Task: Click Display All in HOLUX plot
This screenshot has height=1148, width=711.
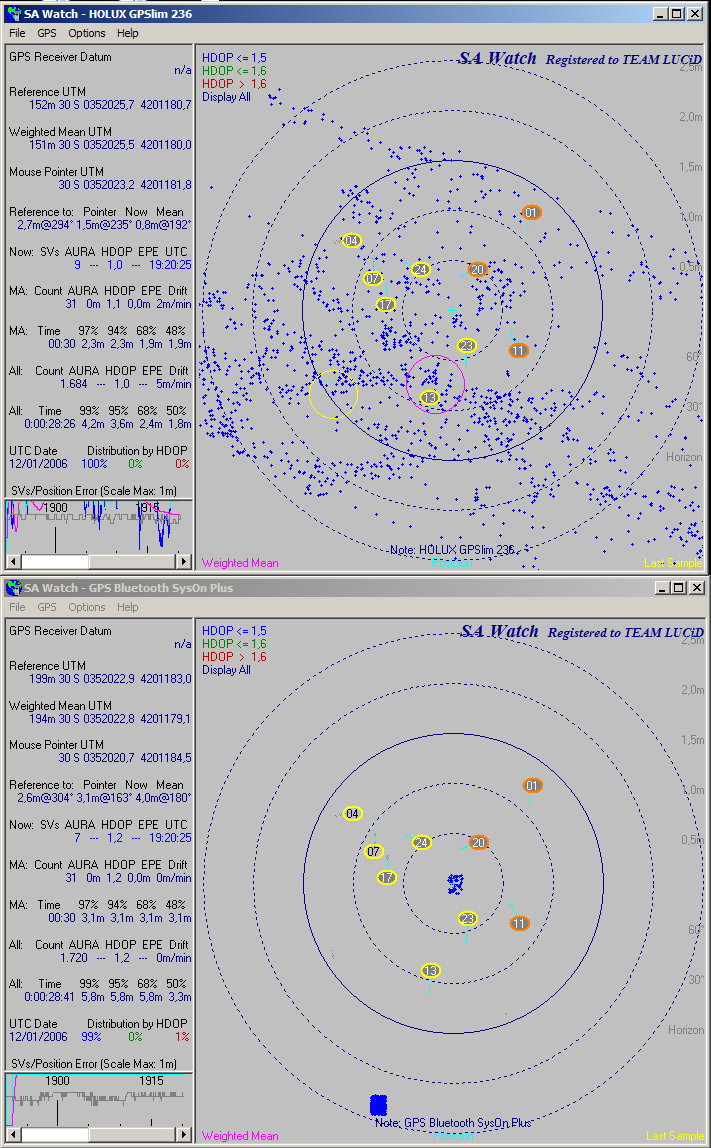Action: 226,97
